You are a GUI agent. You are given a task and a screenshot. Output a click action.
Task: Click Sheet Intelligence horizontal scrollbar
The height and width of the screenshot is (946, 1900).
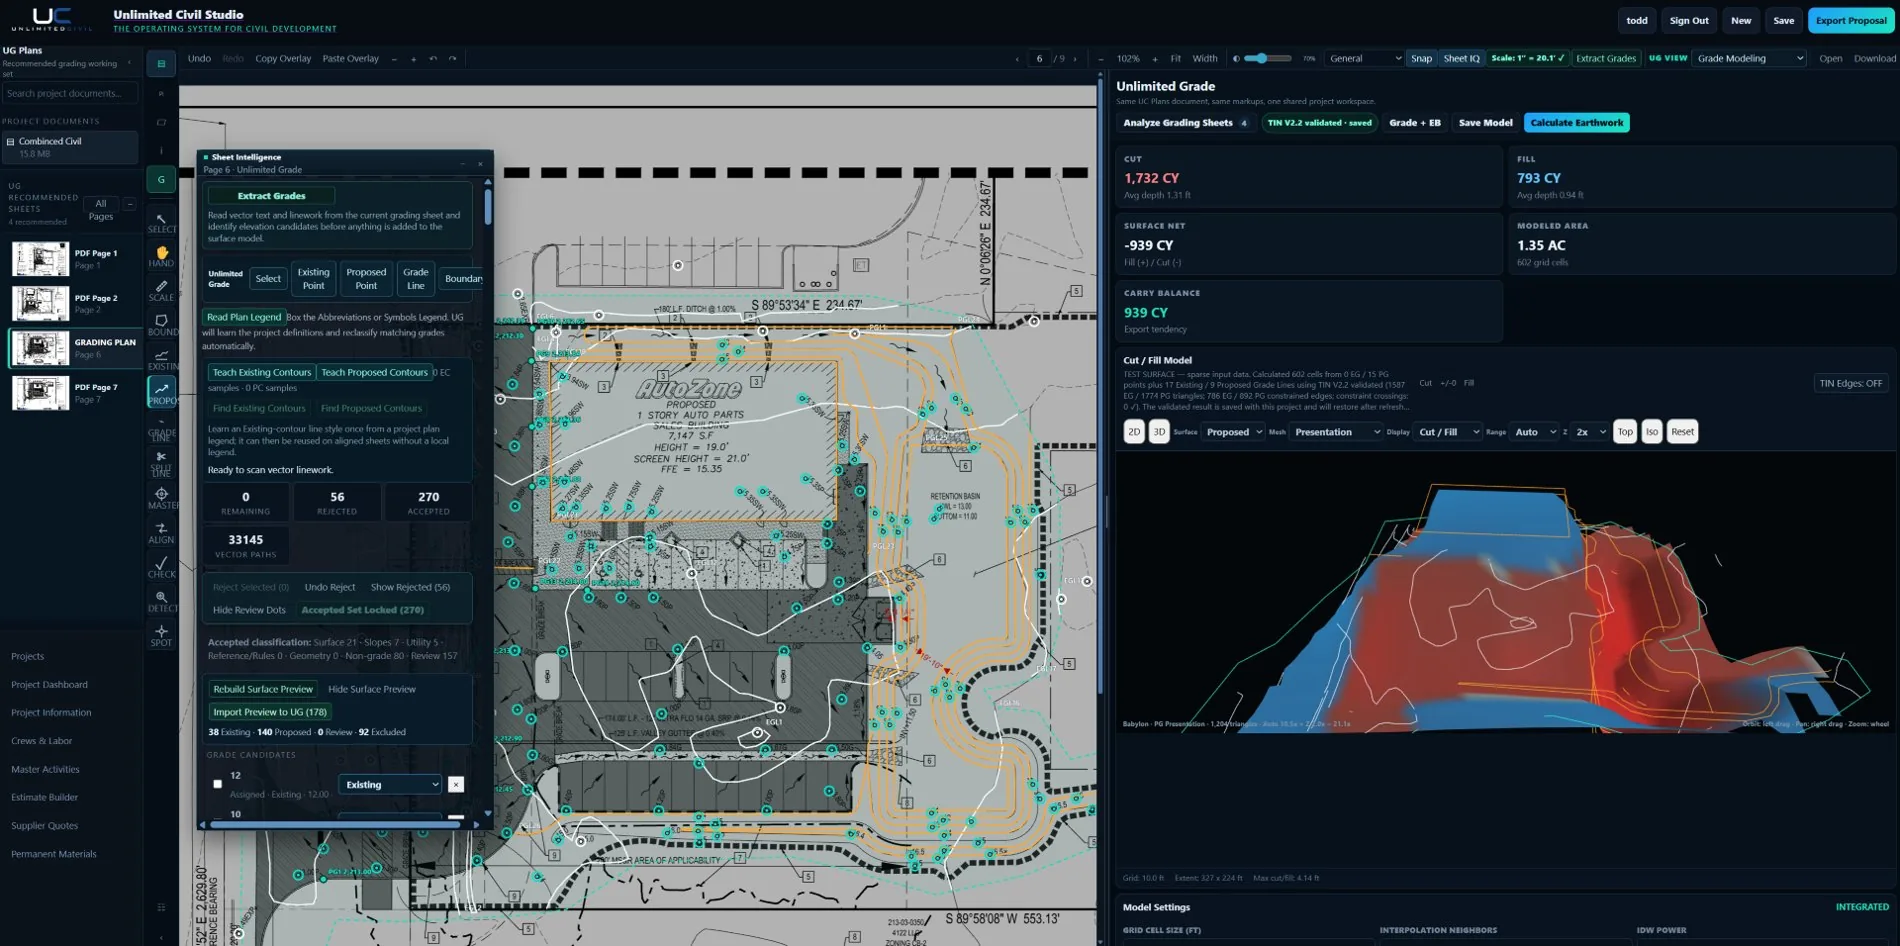pos(335,825)
